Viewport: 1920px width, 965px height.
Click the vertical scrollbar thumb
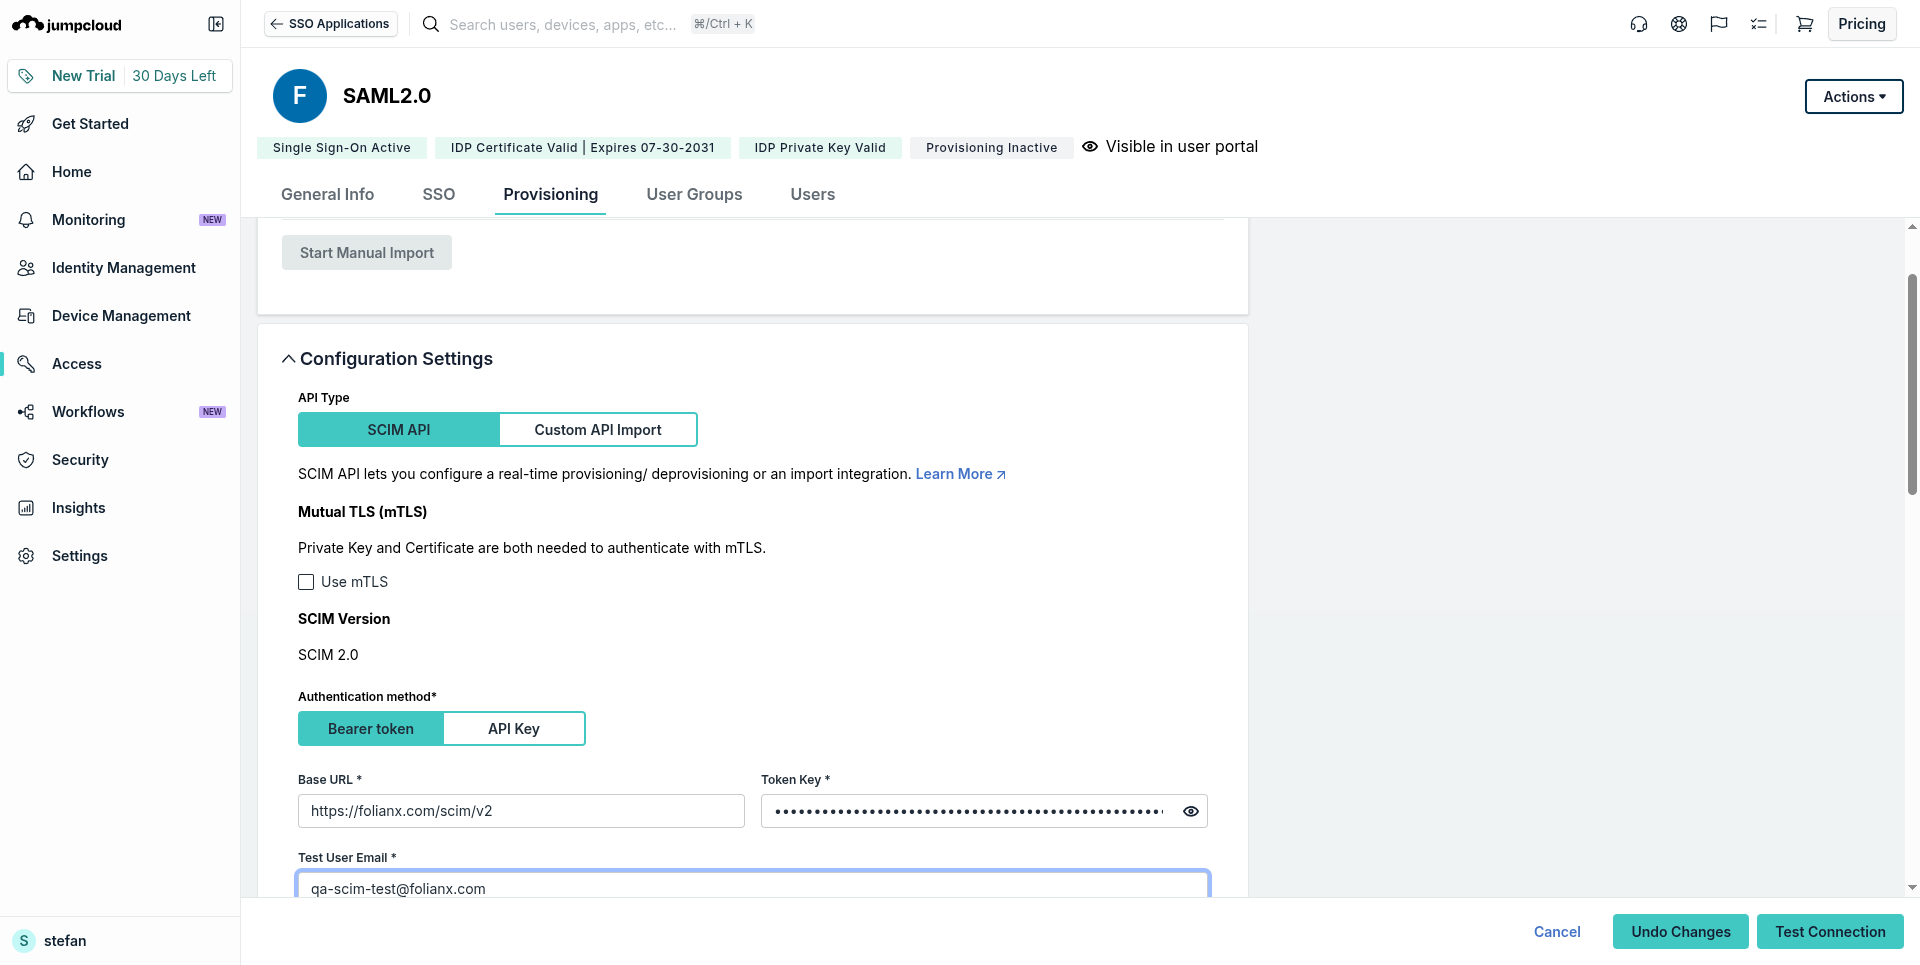click(1912, 384)
